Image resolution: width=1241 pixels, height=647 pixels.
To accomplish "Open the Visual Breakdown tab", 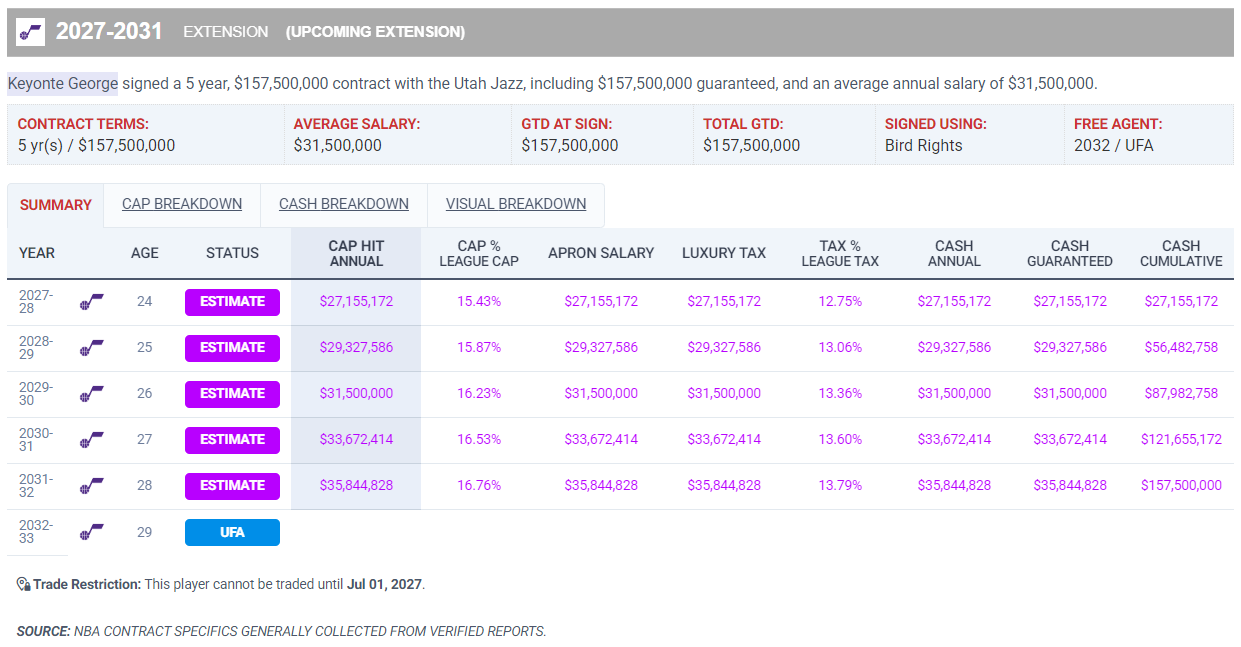I will click(x=516, y=204).
